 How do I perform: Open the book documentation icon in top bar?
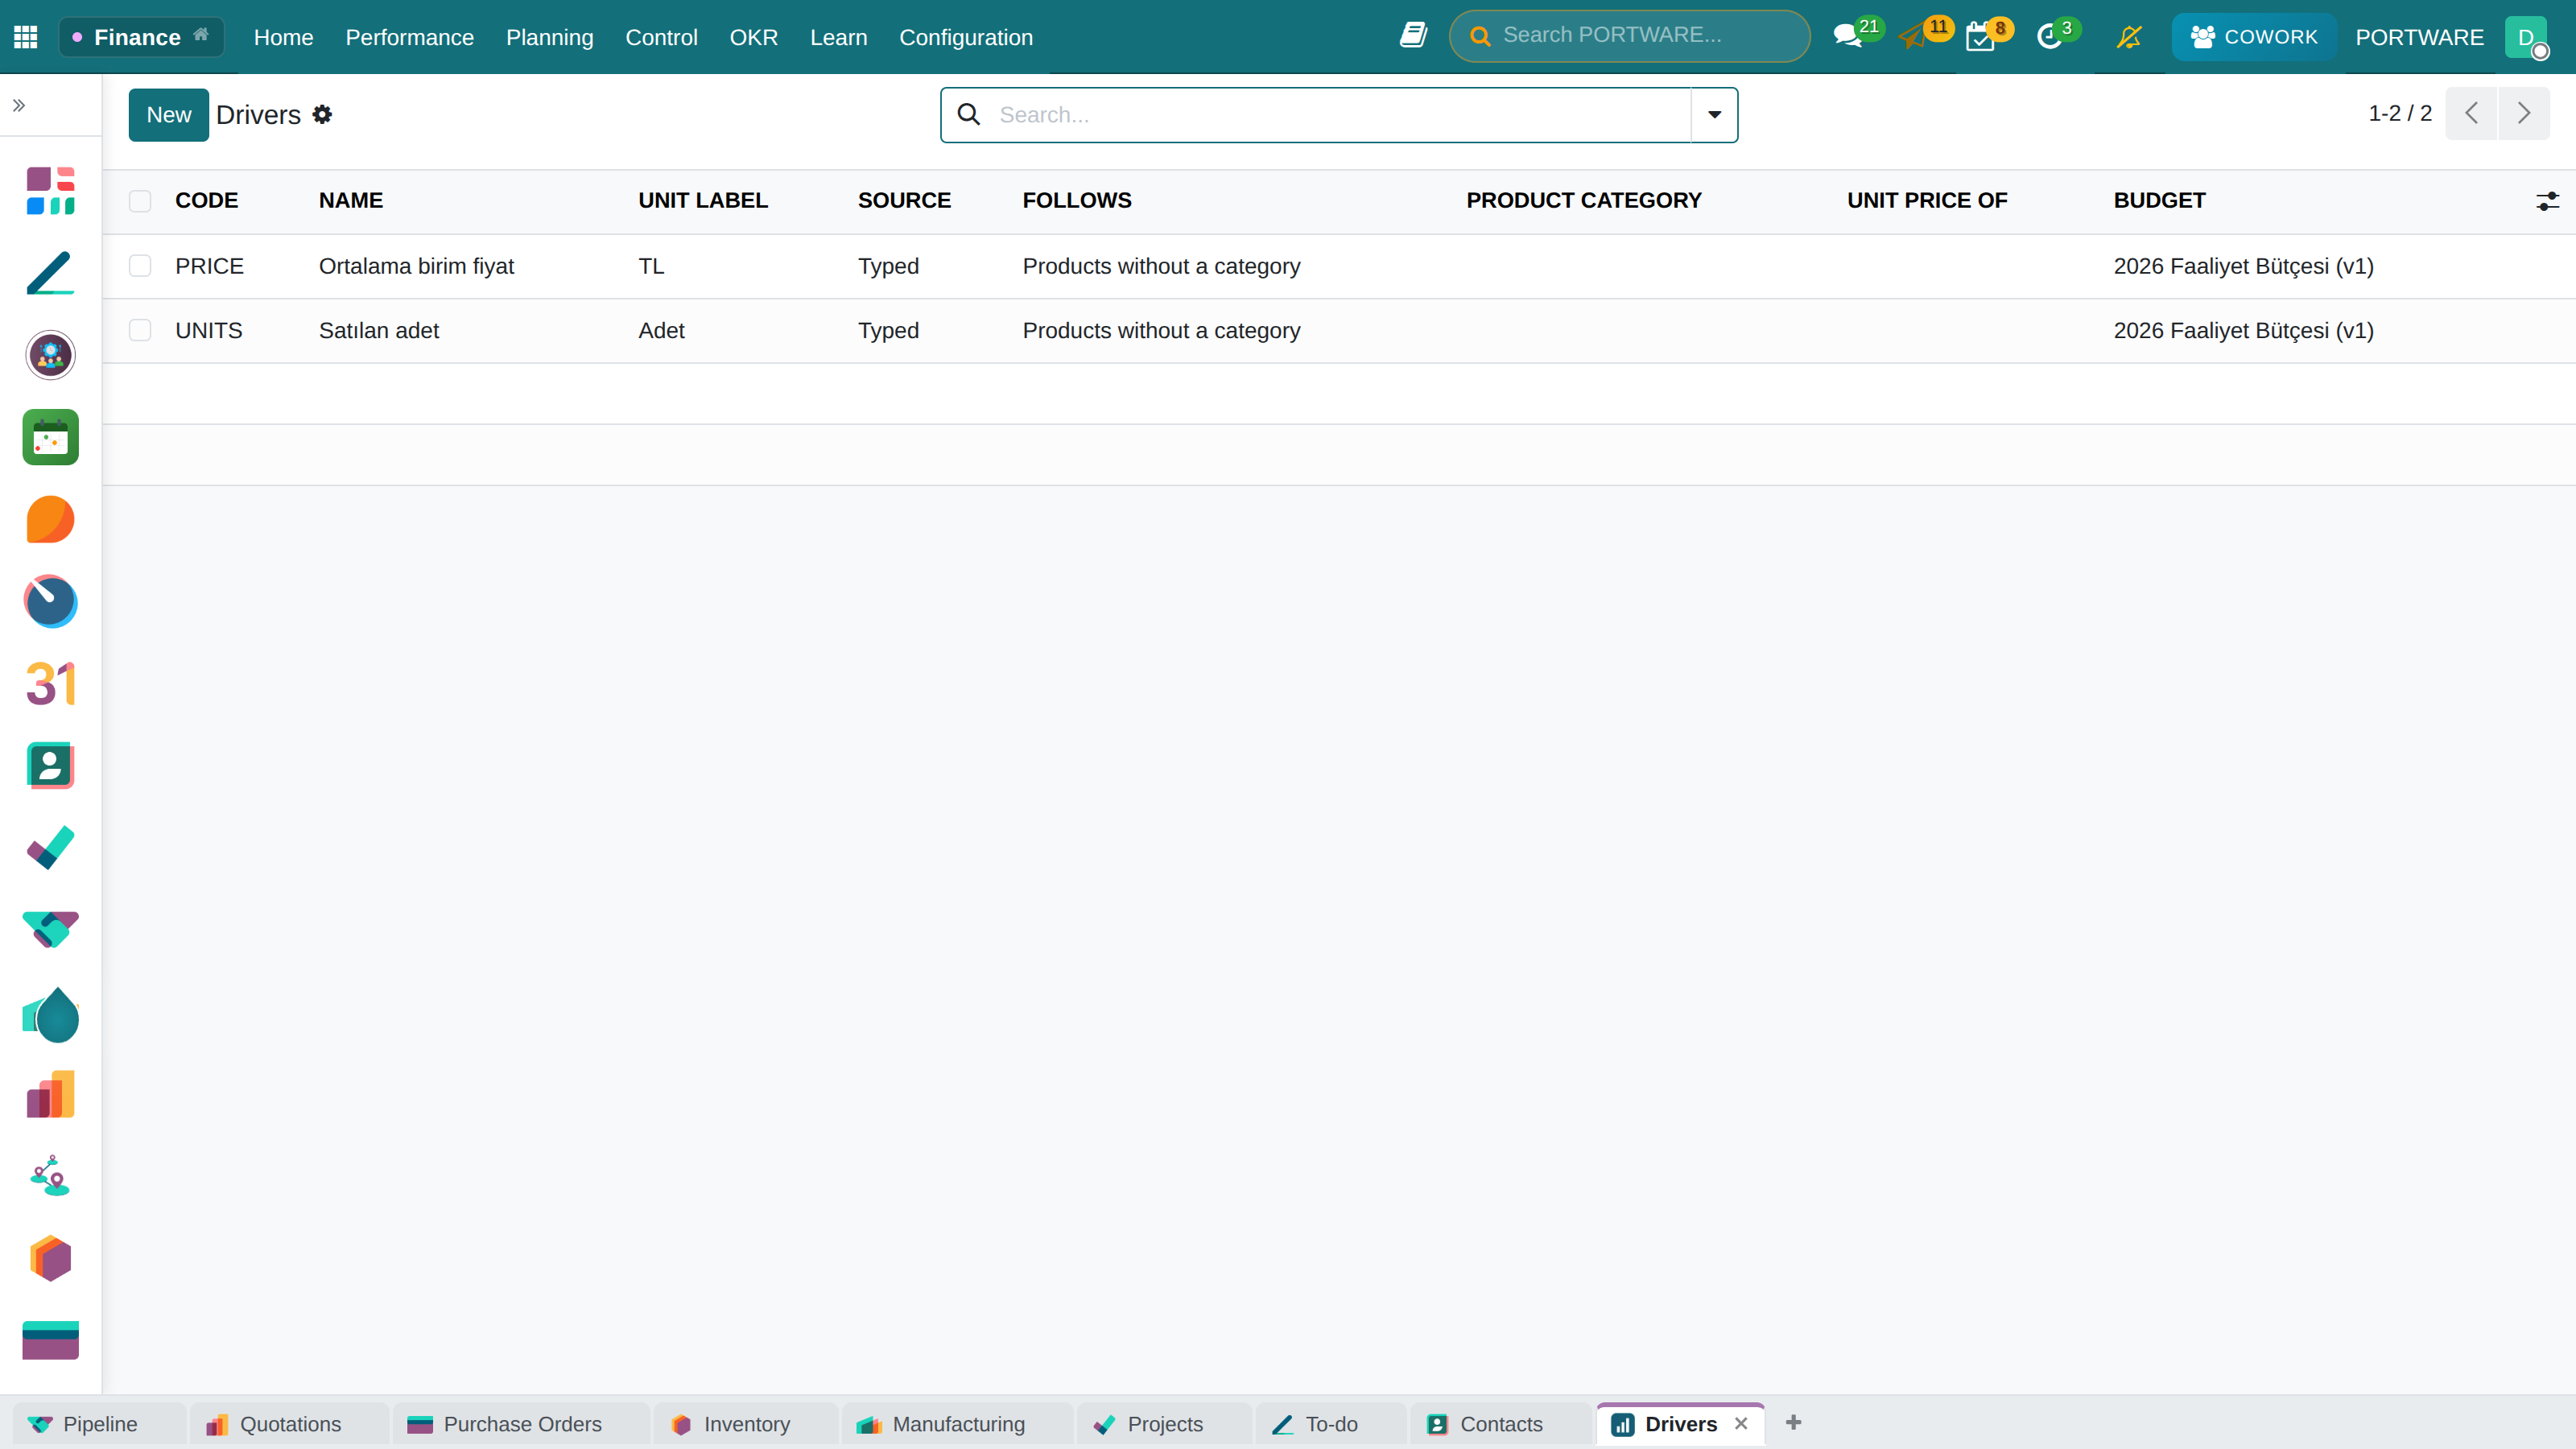tap(1413, 36)
